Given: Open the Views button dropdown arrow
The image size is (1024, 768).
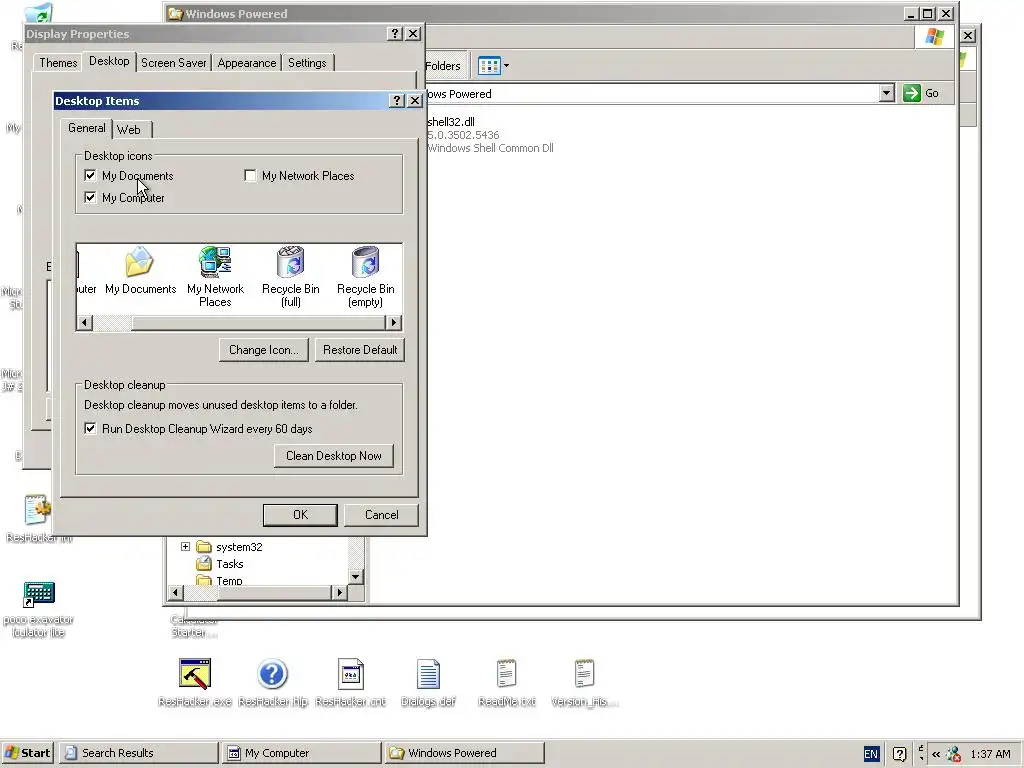Looking at the screenshot, I should tap(507, 65).
